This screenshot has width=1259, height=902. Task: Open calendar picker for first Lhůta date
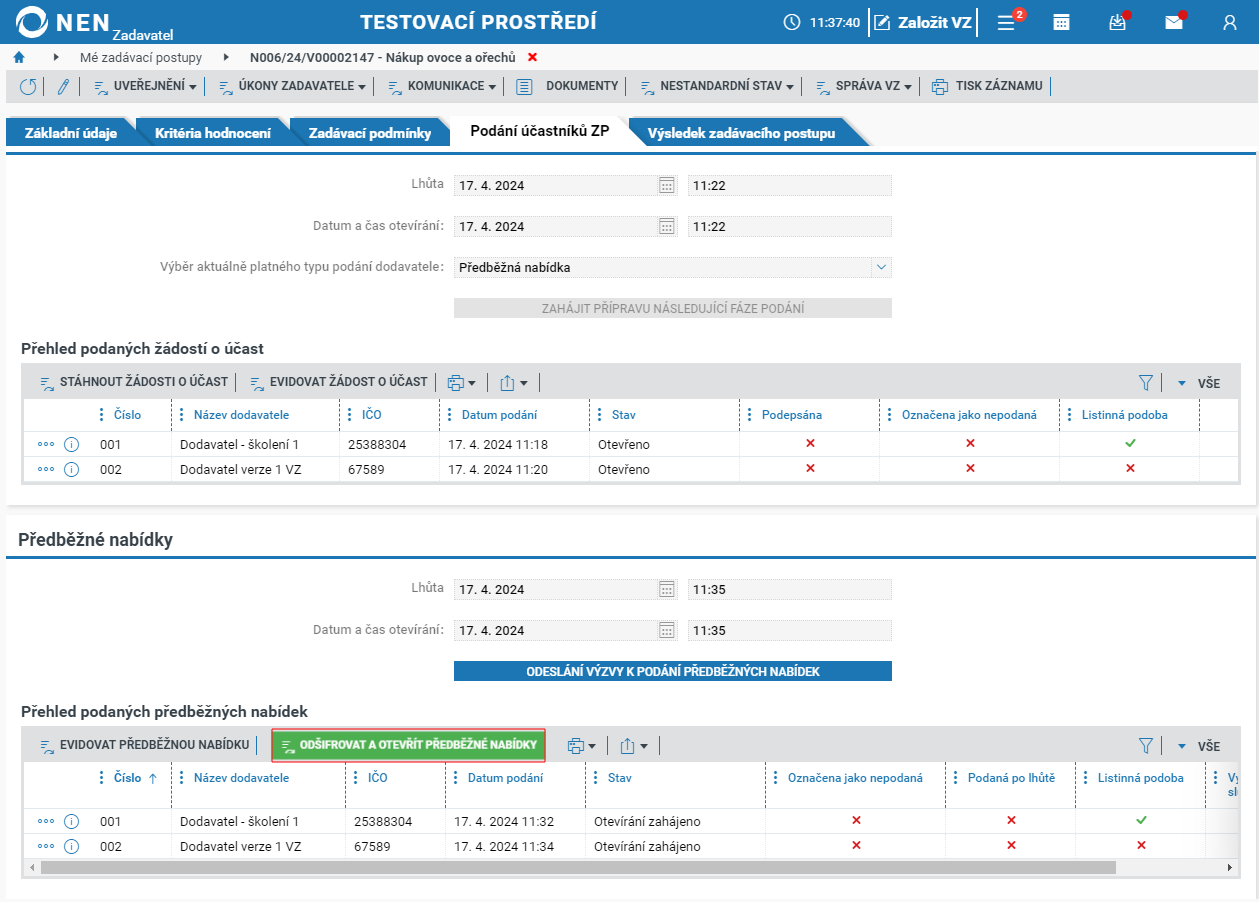pyautogui.click(x=667, y=185)
